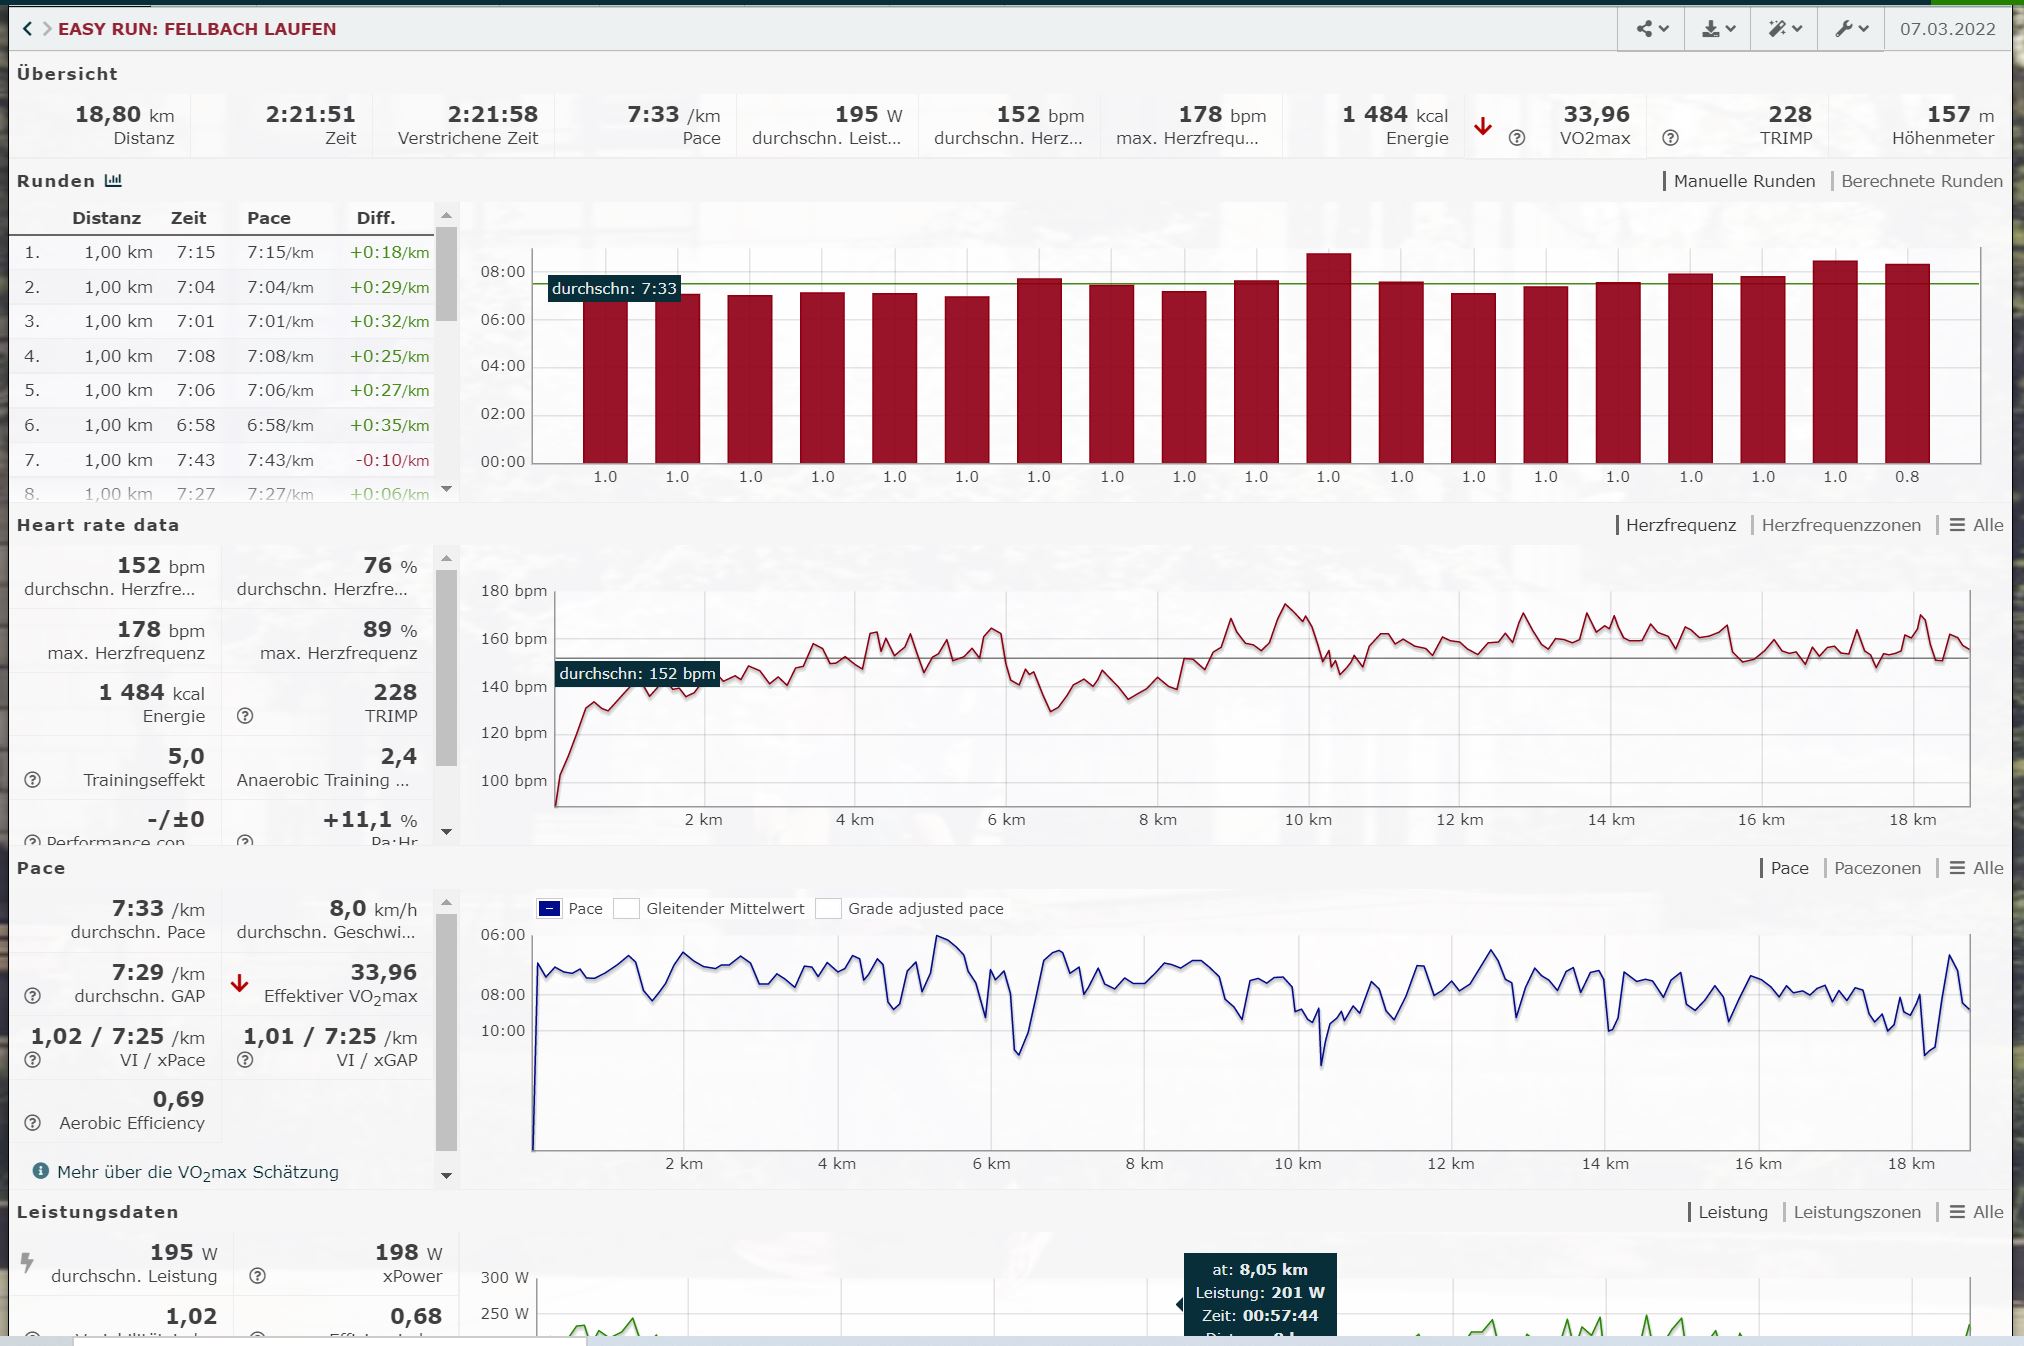Open the magic wand tools dropdown
The width and height of the screenshot is (2024, 1346).
click(1785, 29)
